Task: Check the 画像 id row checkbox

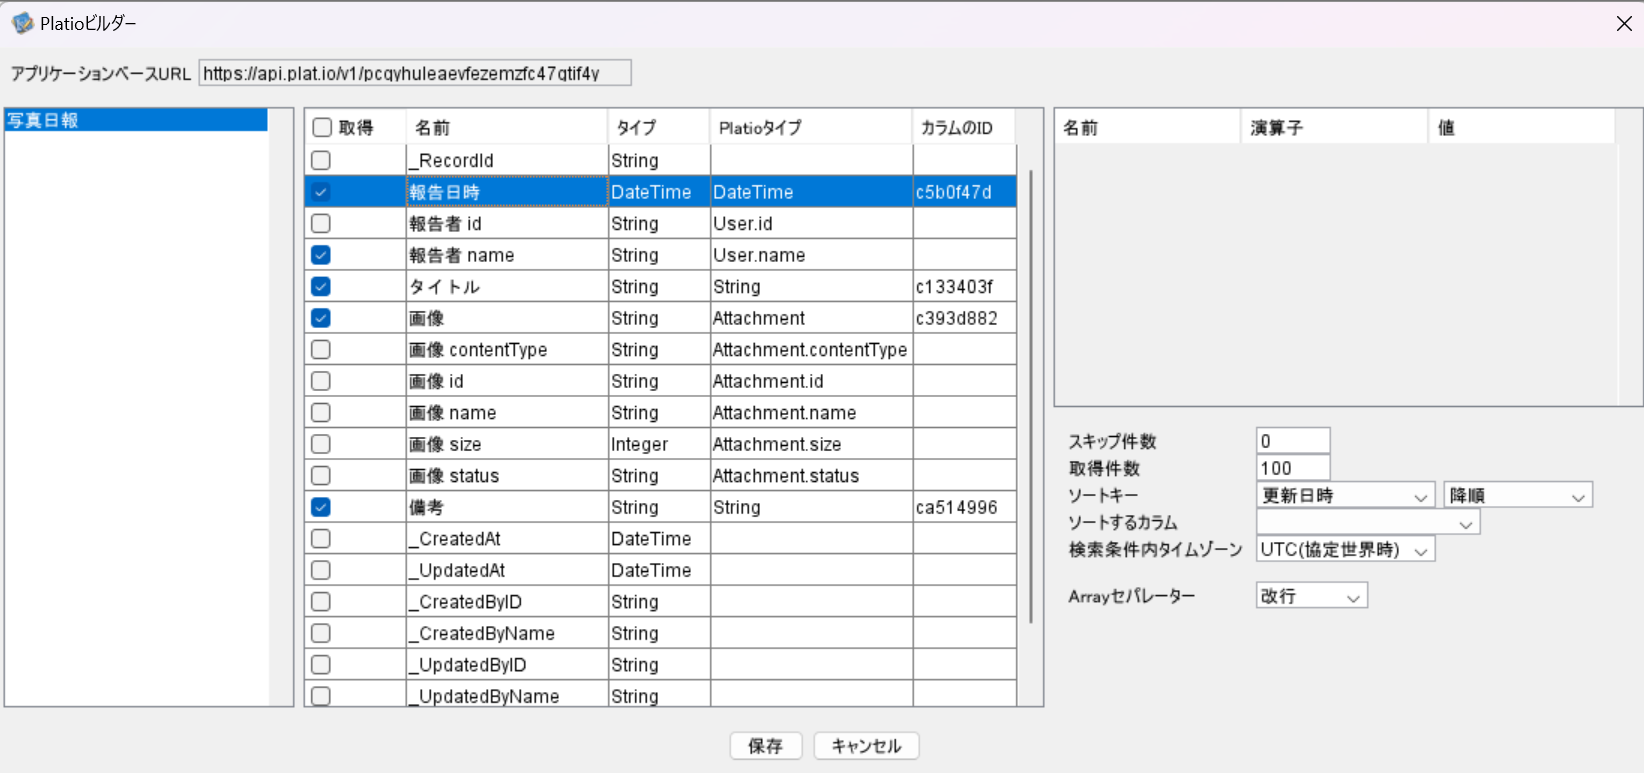Action: tap(321, 381)
